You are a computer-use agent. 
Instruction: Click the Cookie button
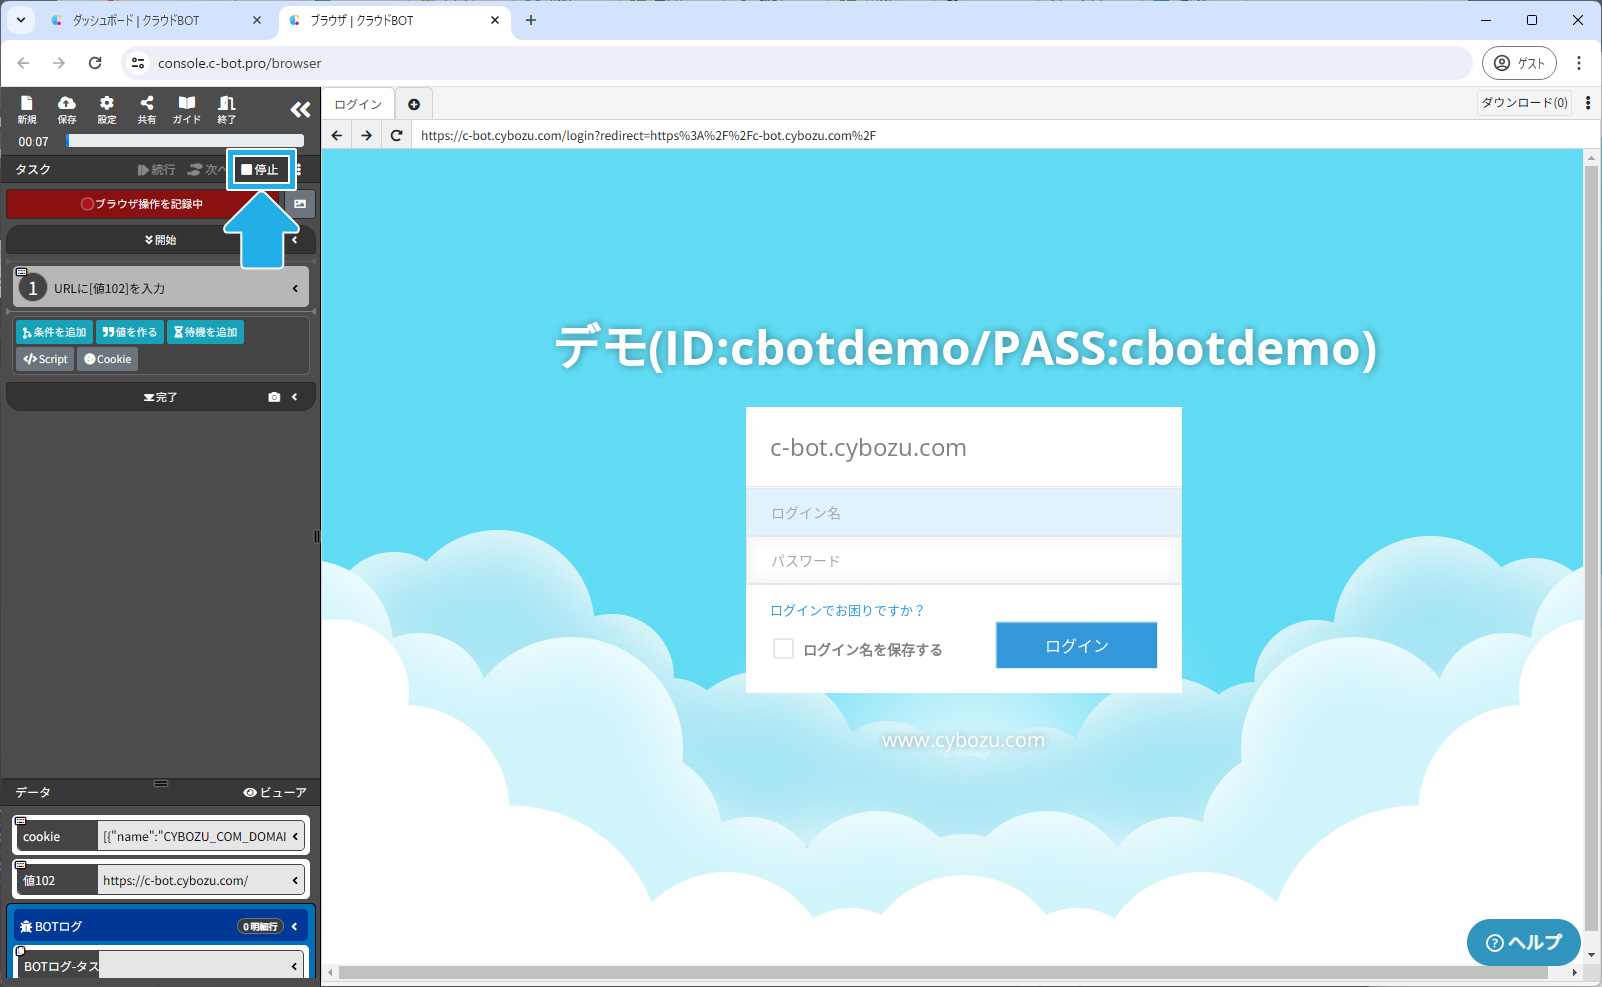pyautogui.click(x=108, y=359)
